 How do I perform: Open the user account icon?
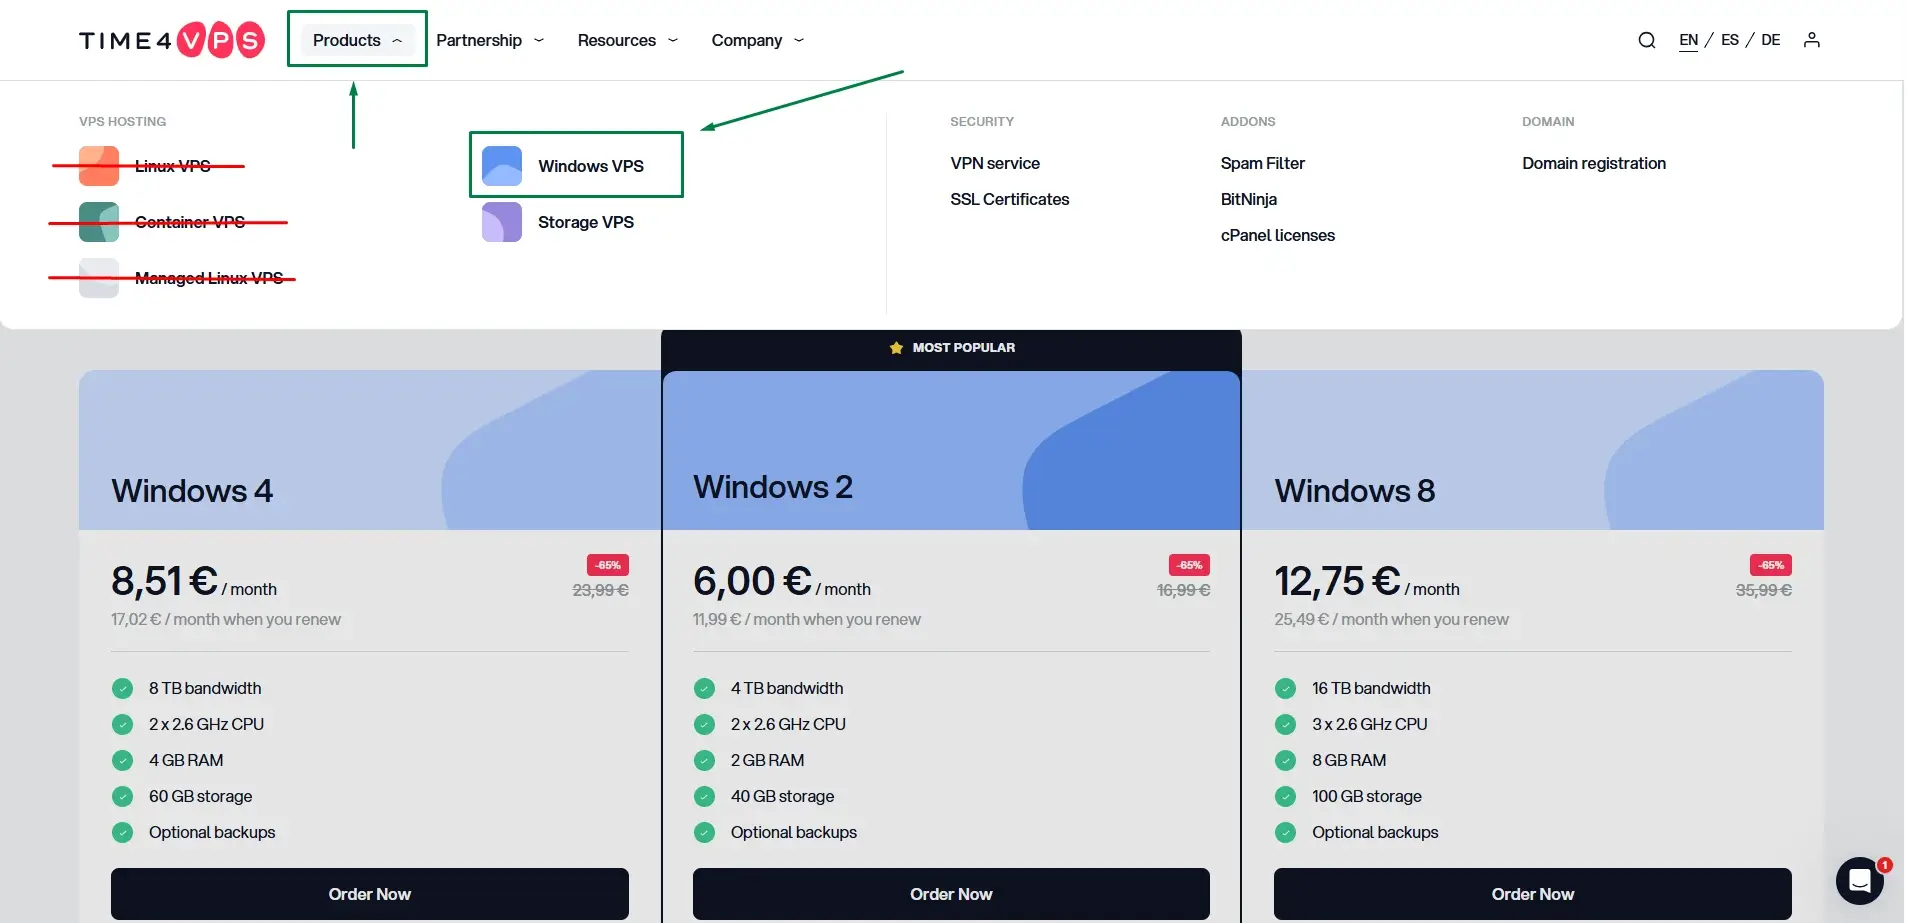(1811, 40)
